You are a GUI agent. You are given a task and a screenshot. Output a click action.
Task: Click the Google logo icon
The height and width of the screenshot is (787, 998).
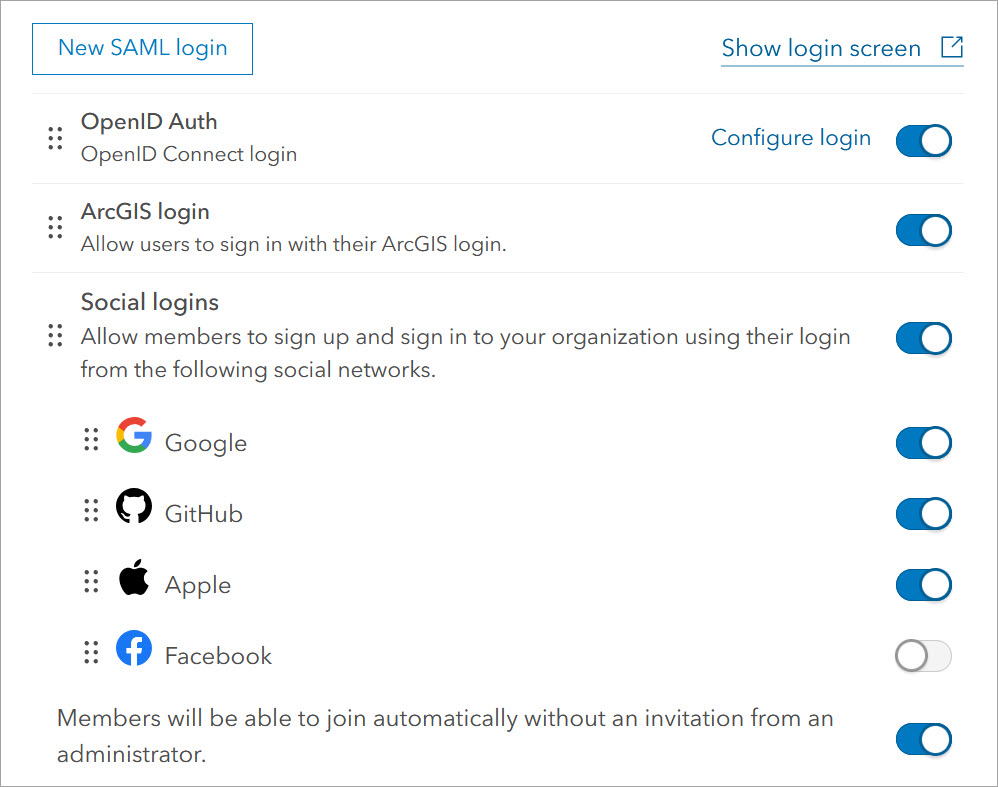(134, 436)
